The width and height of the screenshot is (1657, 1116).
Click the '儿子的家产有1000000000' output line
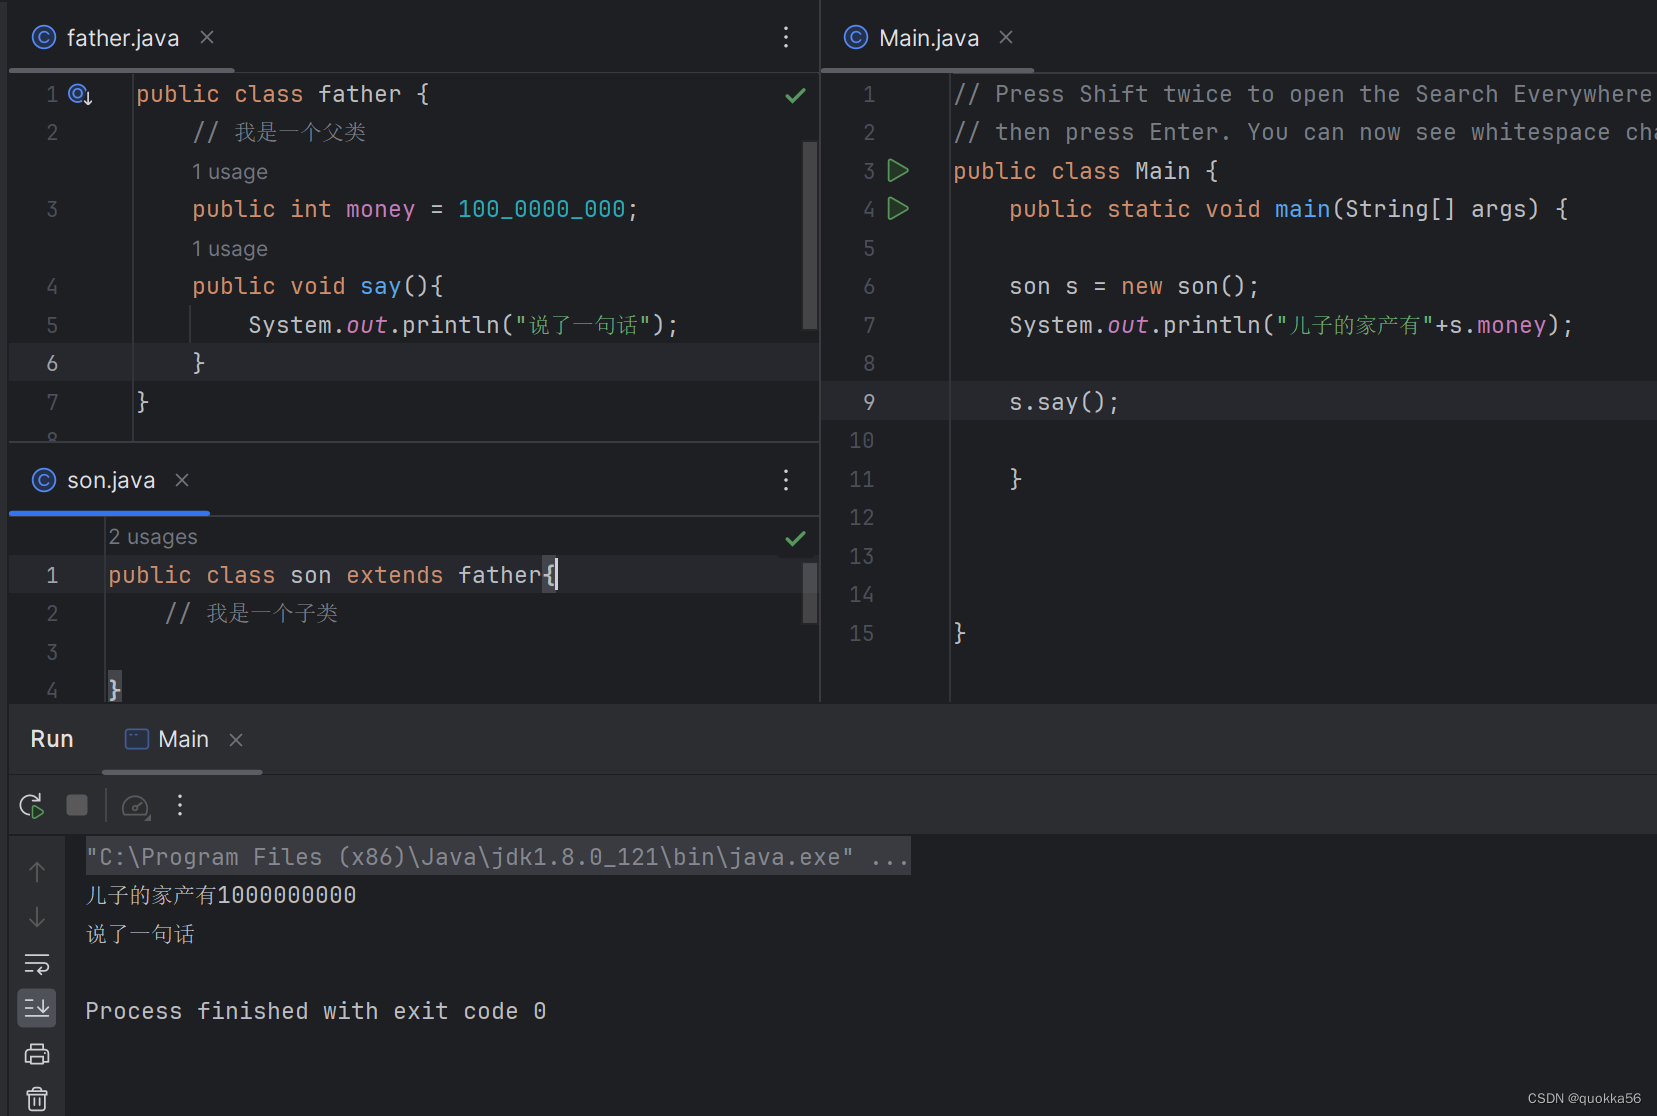(221, 895)
